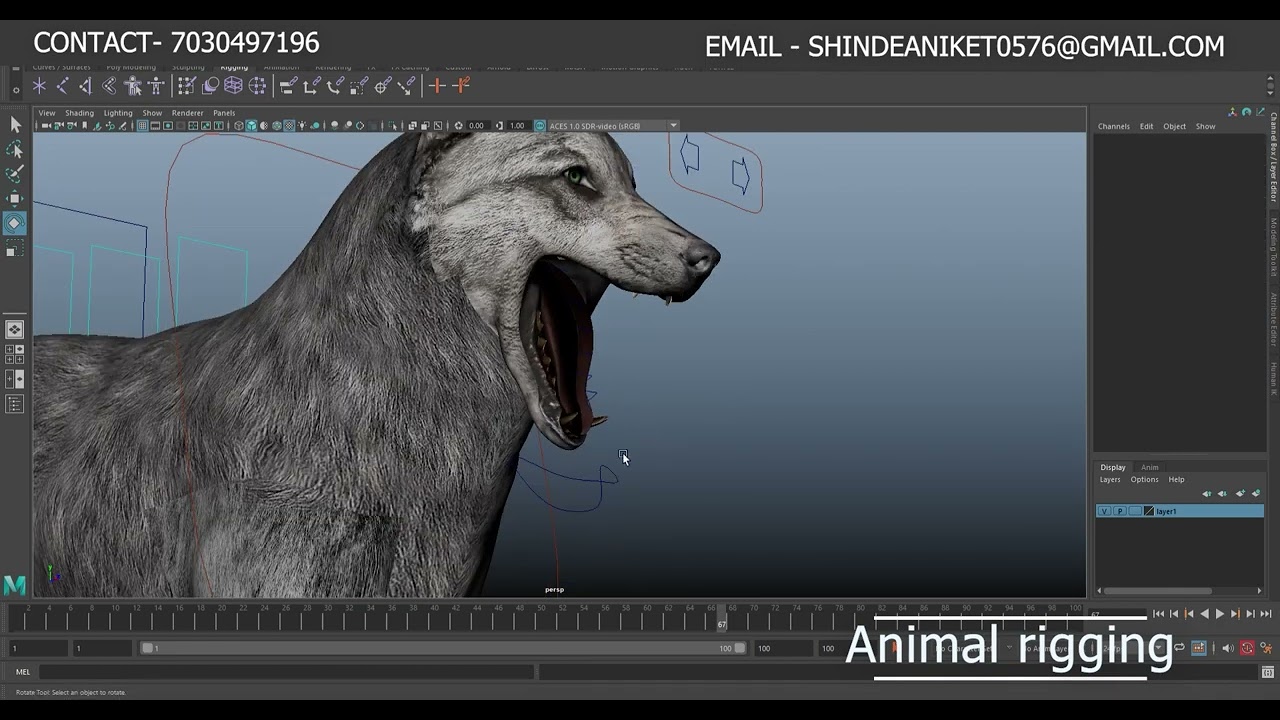Open the viewport View menu

click(x=47, y=113)
